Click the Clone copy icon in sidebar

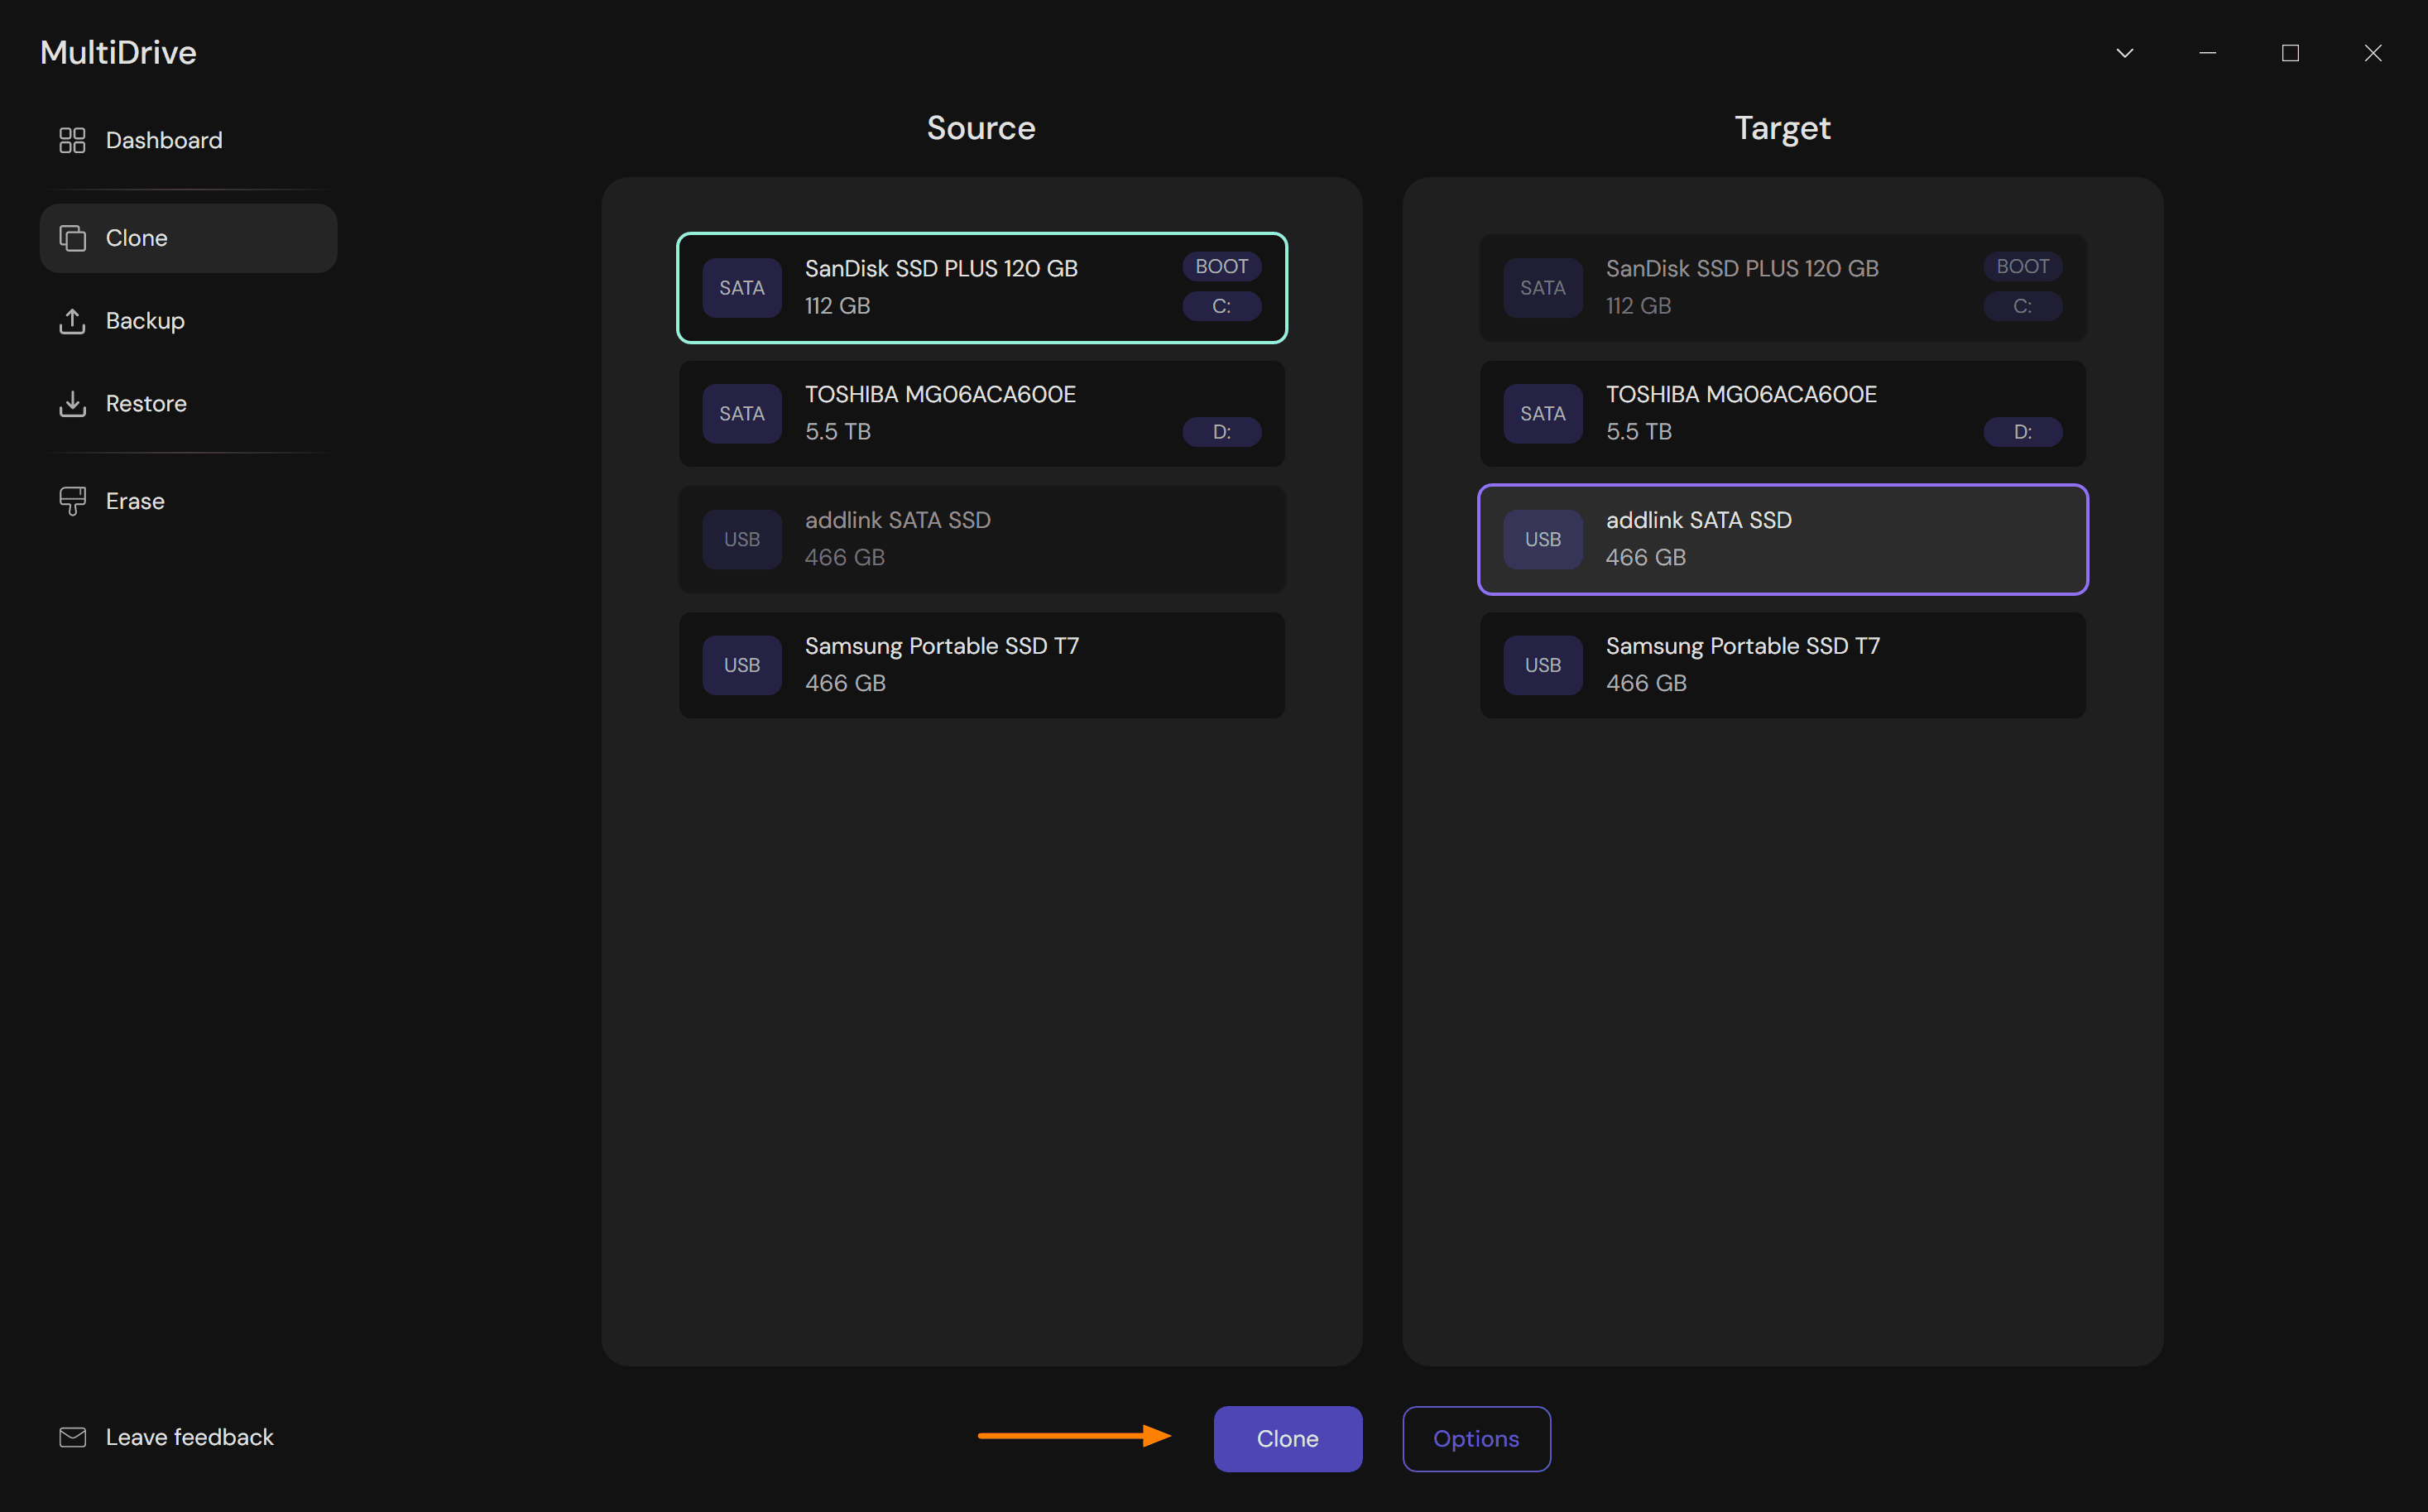72,238
